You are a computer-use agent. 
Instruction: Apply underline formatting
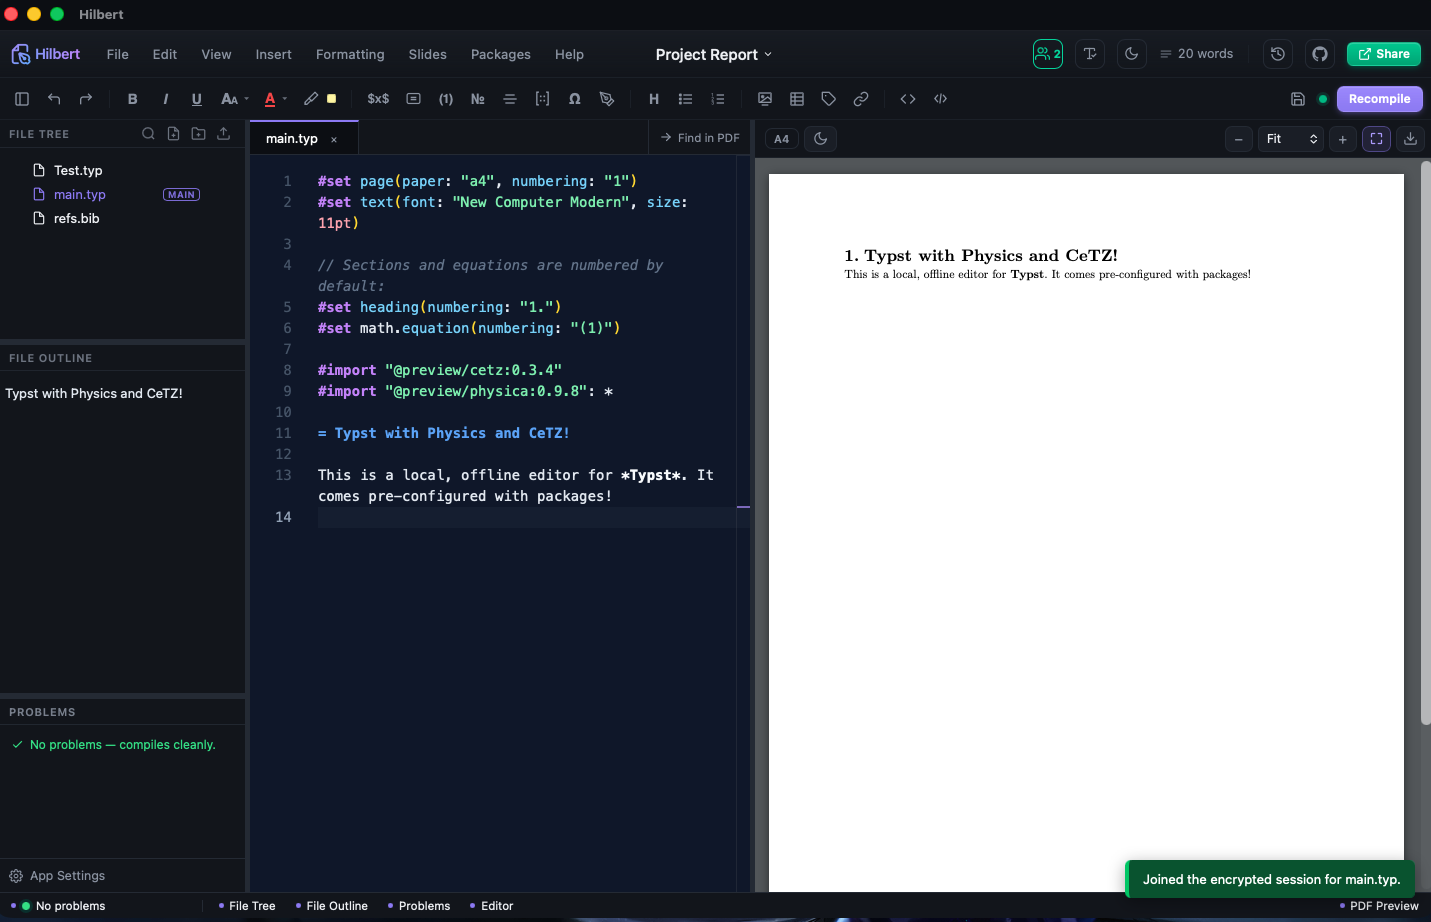click(x=197, y=99)
